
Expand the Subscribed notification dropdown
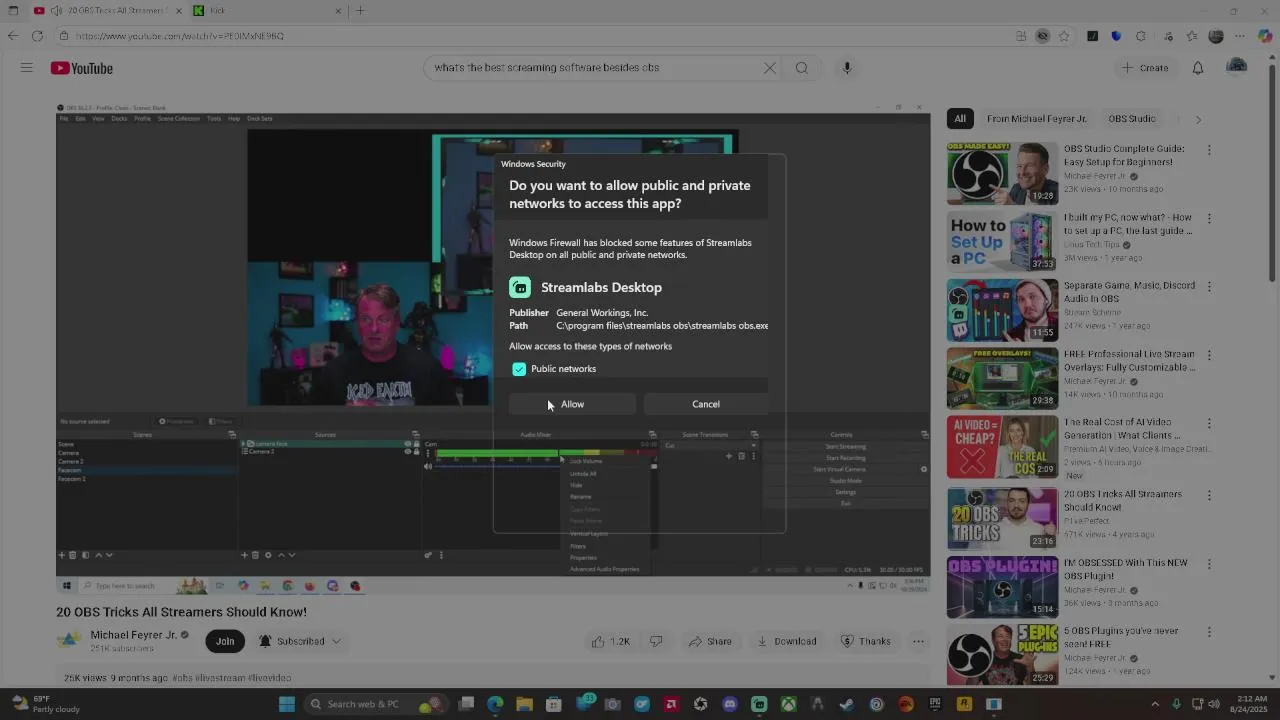point(299,641)
